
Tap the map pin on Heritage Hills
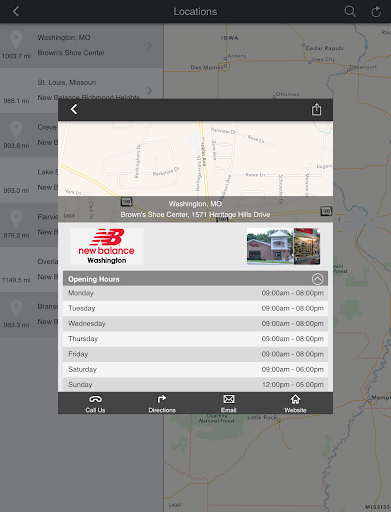point(196,142)
